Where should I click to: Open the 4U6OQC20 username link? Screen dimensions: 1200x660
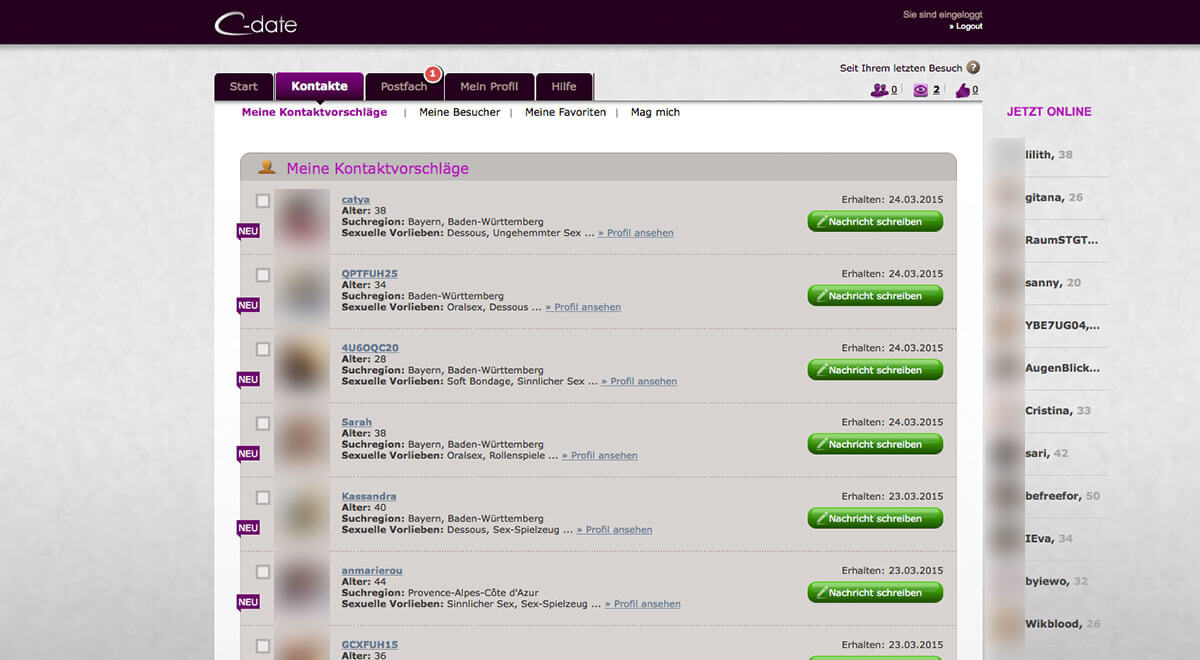click(x=370, y=348)
